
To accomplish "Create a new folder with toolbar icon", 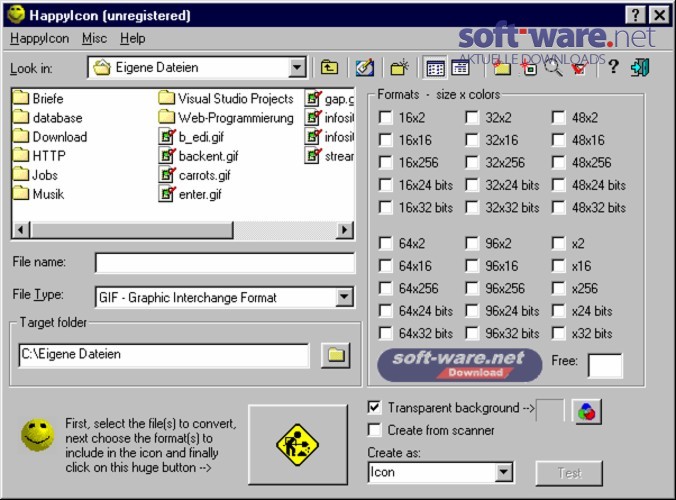I will pos(399,68).
